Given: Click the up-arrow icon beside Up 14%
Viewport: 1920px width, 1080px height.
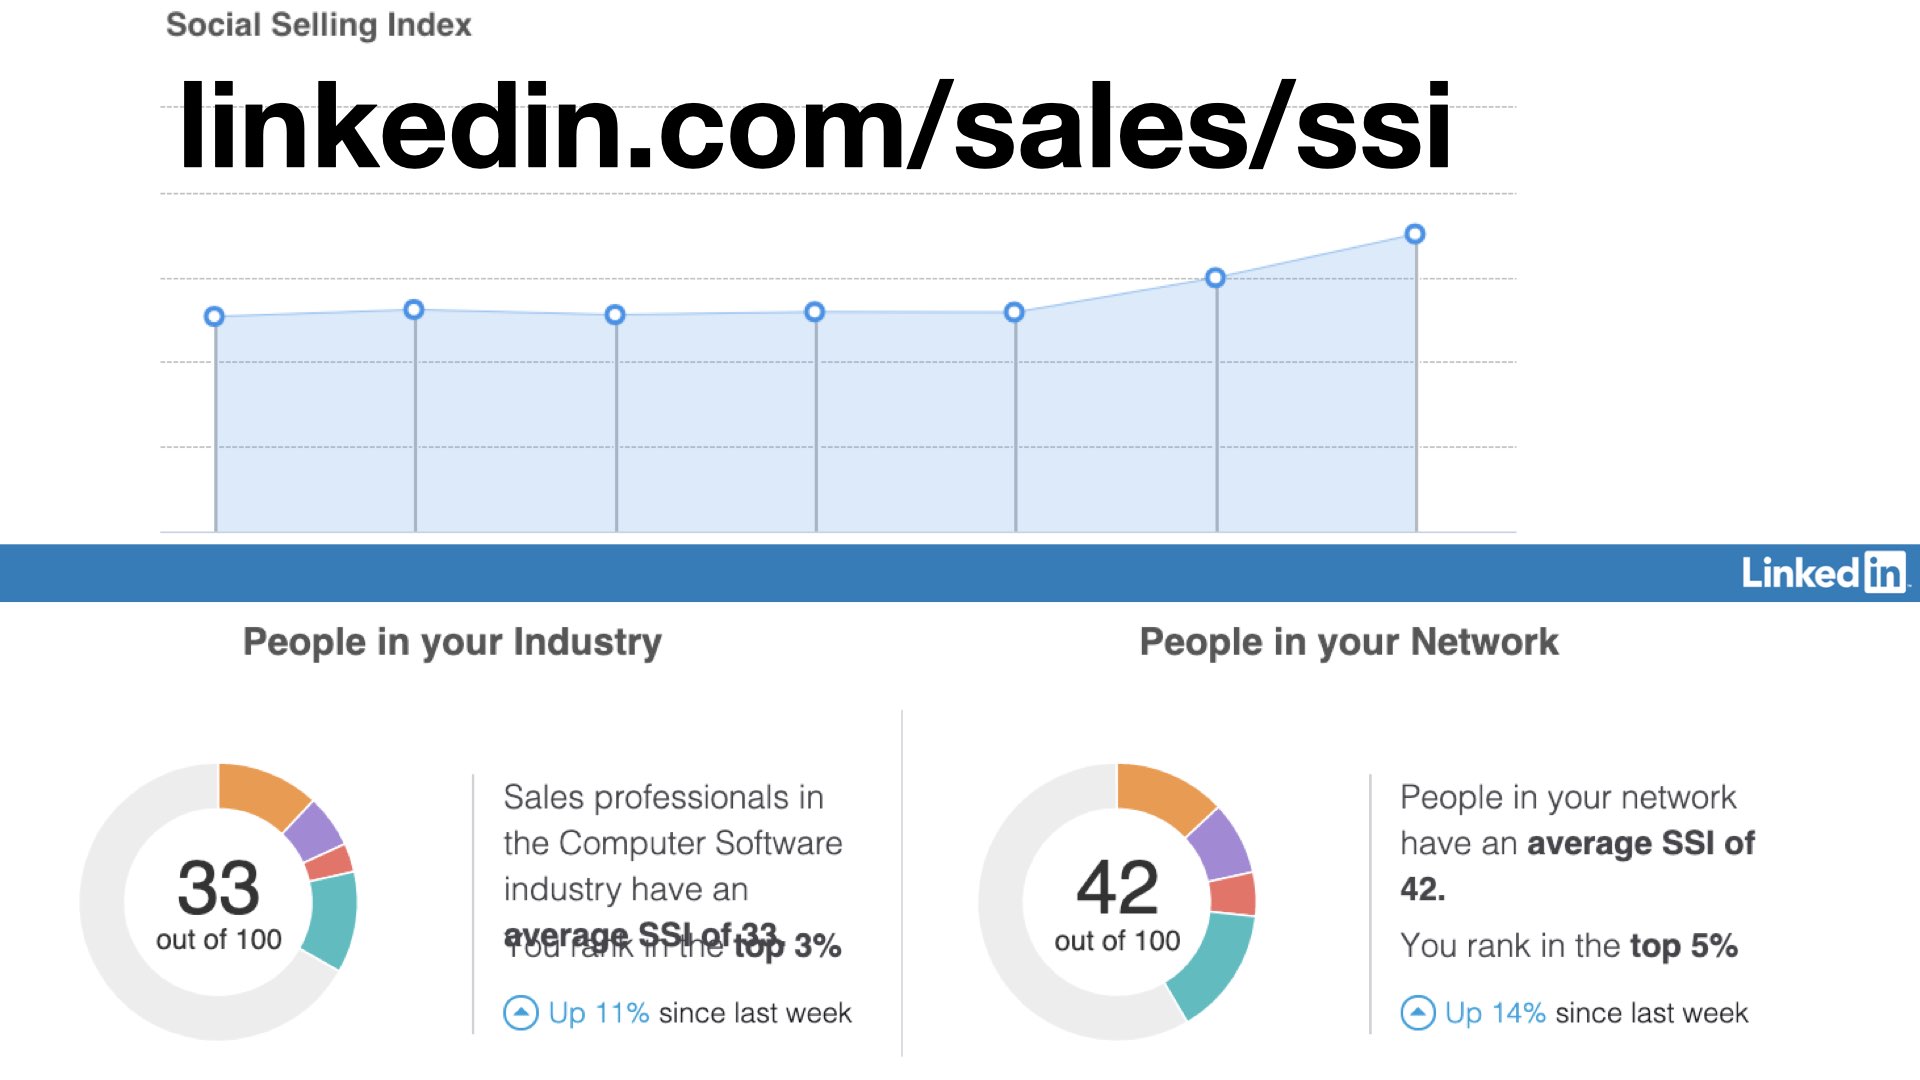Looking at the screenshot, I should point(1417,1013).
